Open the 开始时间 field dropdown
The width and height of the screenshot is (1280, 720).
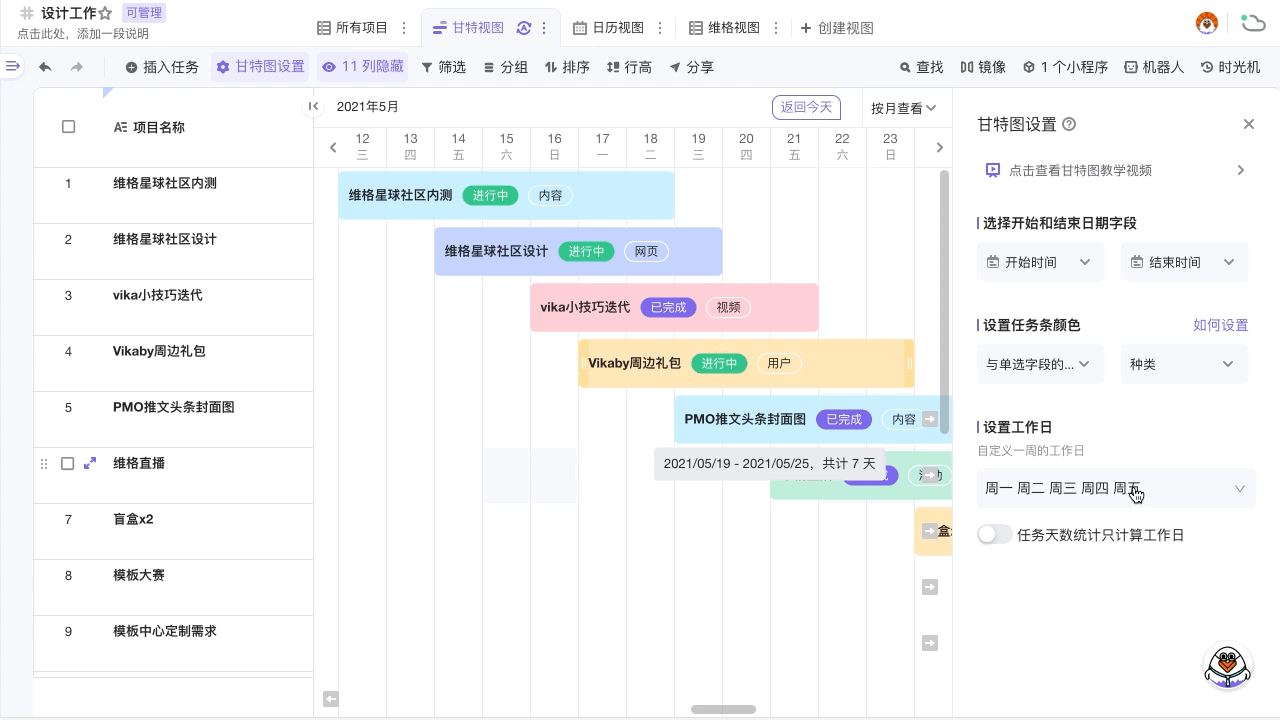pyautogui.click(x=1040, y=262)
